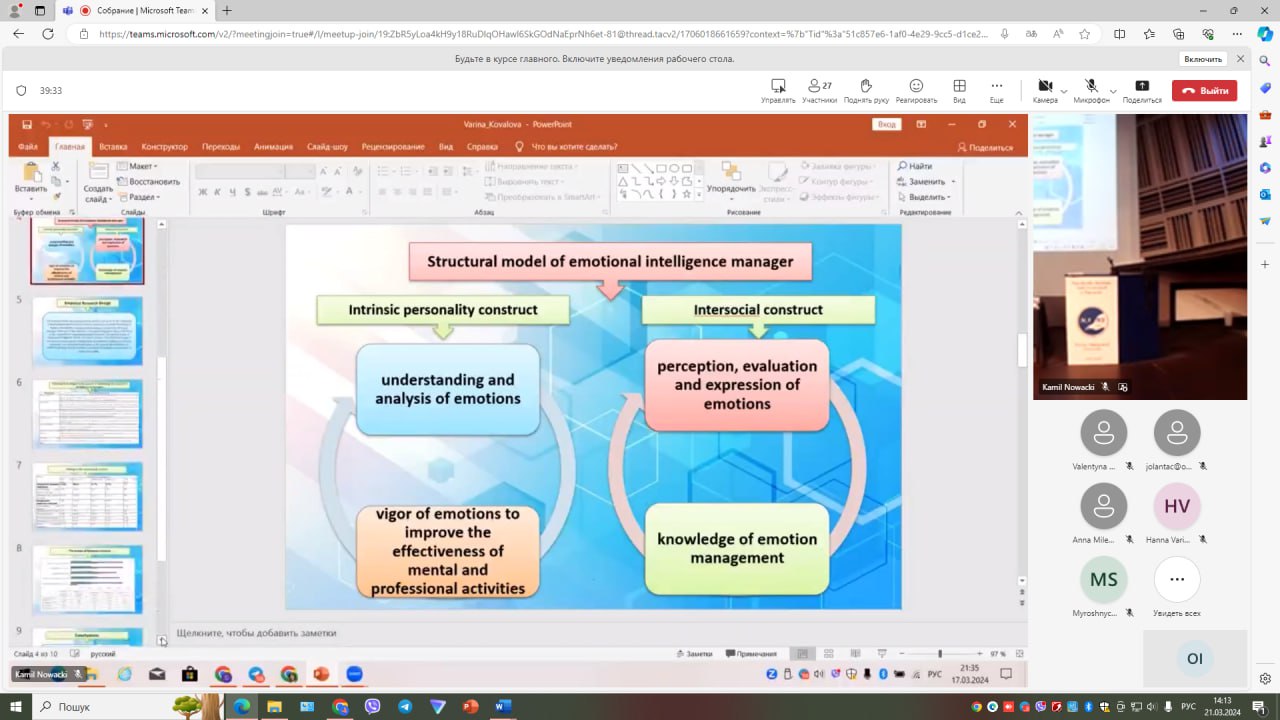The image size is (1280, 720).
Task: Open a new browser tab
Action: pos(227,10)
